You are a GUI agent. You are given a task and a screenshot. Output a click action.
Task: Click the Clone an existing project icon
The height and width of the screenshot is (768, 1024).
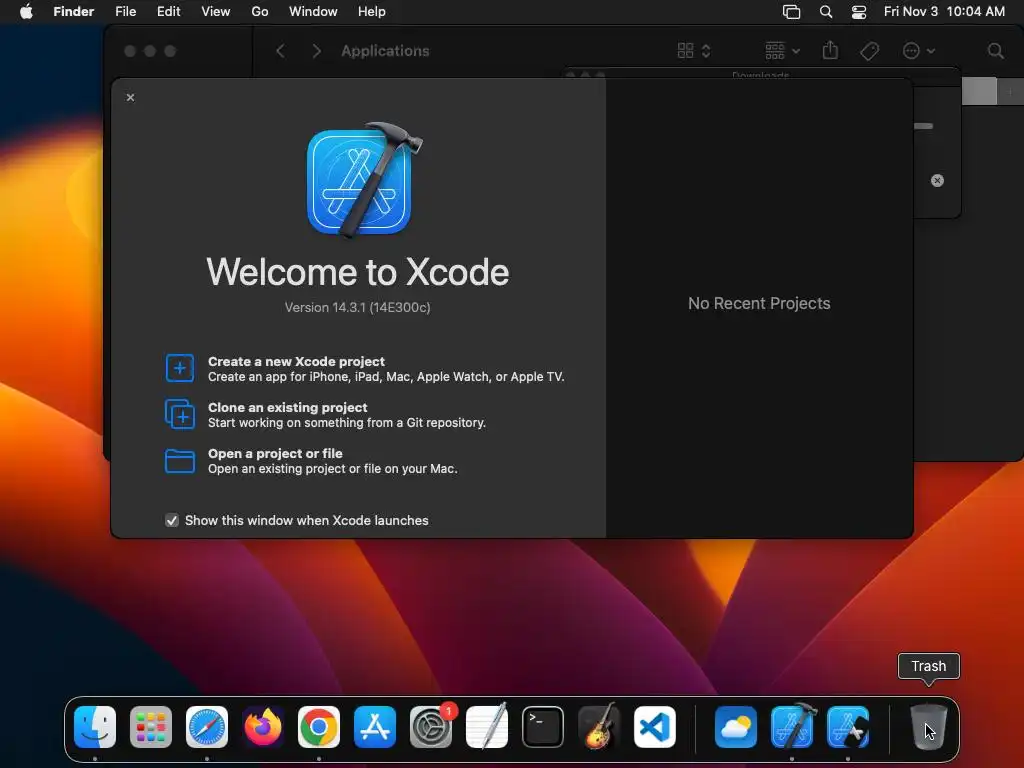pyautogui.click(x=180, y=415)
